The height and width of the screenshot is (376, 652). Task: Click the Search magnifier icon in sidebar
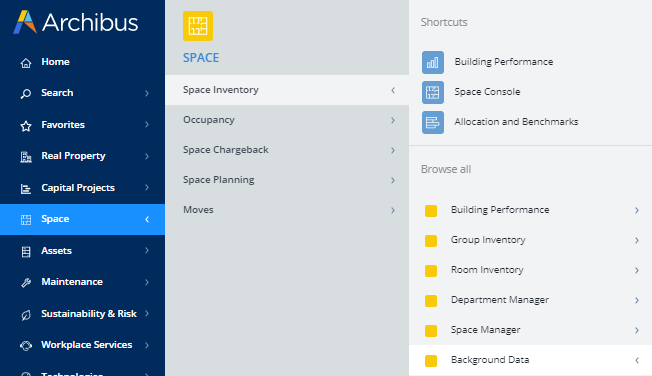point(26,94)
